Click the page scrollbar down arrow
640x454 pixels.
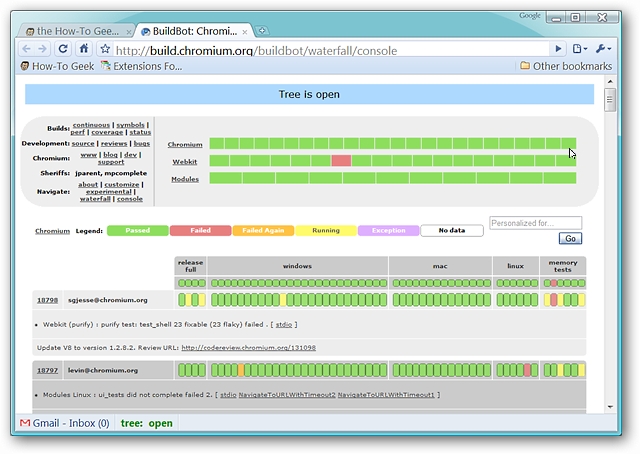[x=610, y=407]
